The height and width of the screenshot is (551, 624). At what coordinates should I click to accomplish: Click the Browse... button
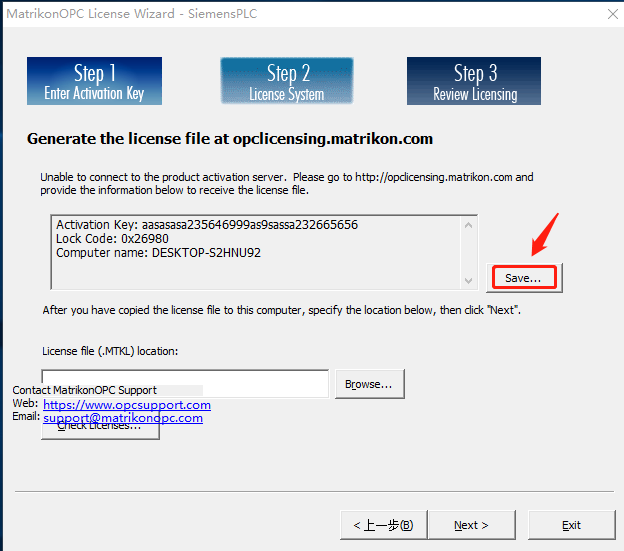[x=370, y=384]
